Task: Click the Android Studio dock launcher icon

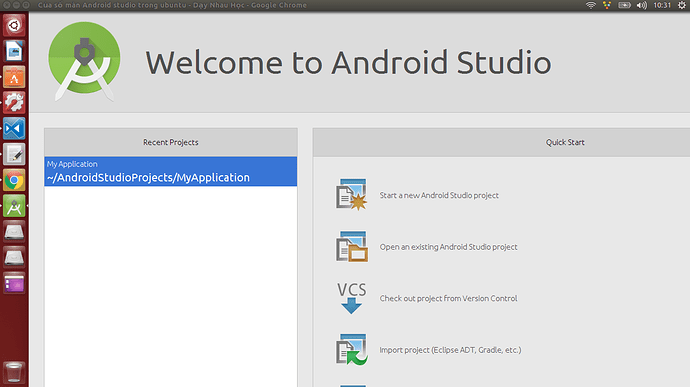Action: click(14, 206)
